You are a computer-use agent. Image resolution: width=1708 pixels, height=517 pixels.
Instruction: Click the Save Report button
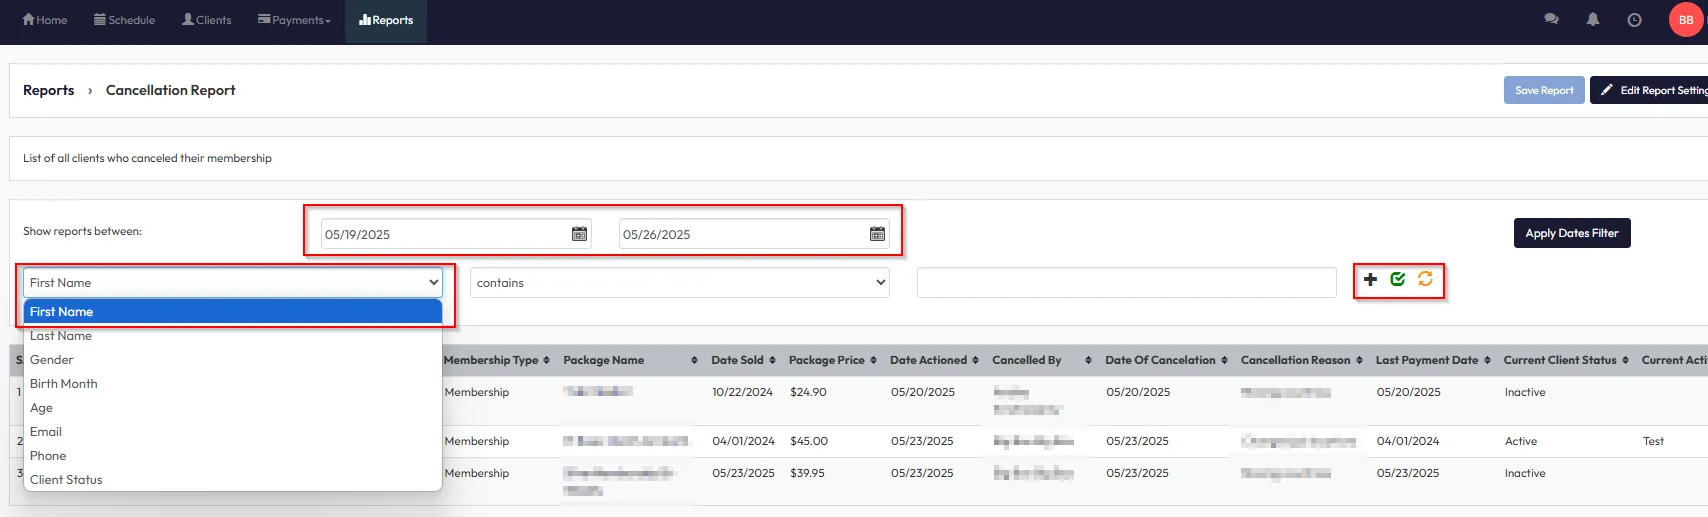pyautogui.click(x=1543, y=90)
